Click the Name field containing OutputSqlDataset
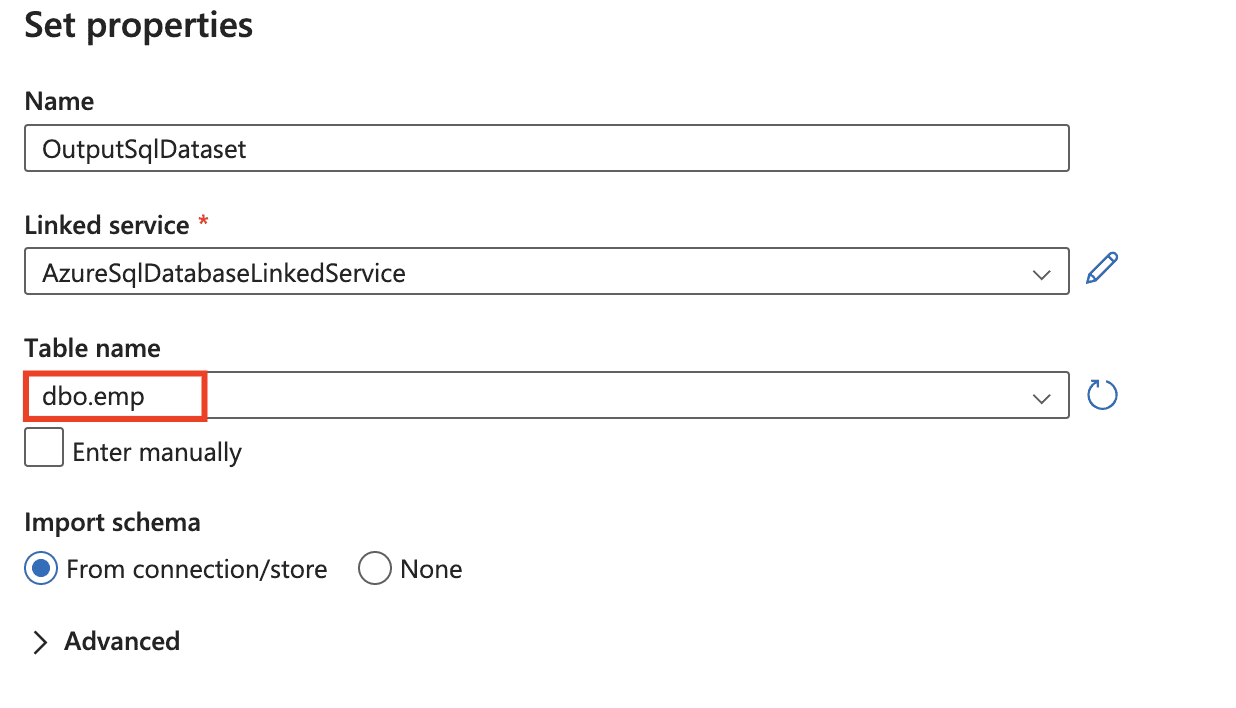1236x708 pixels. [x=546, y=149]
